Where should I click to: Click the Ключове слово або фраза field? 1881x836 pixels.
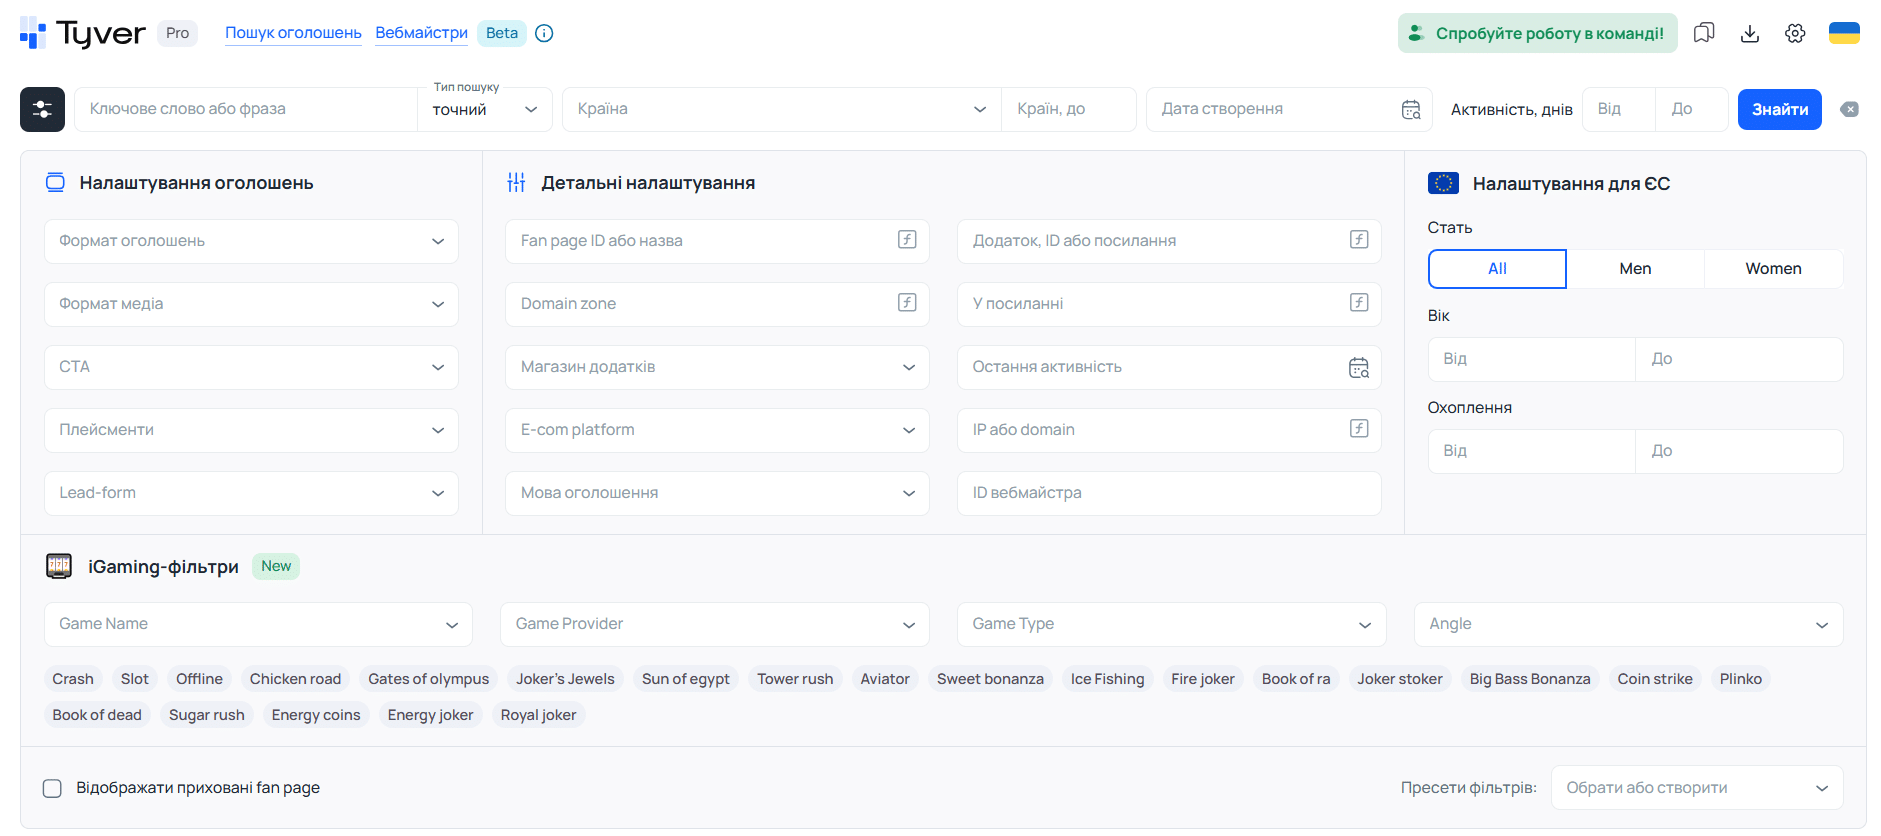[246, 109]
